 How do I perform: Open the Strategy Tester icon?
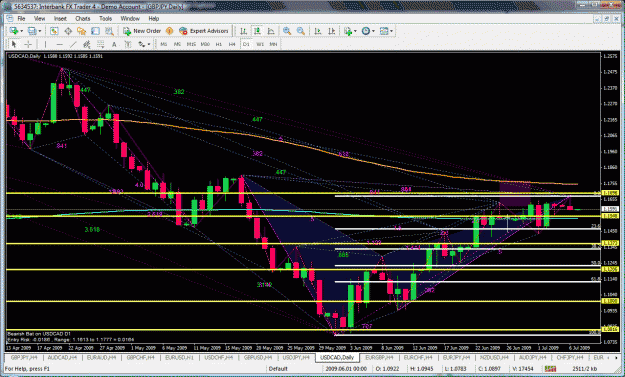[109, 31]
